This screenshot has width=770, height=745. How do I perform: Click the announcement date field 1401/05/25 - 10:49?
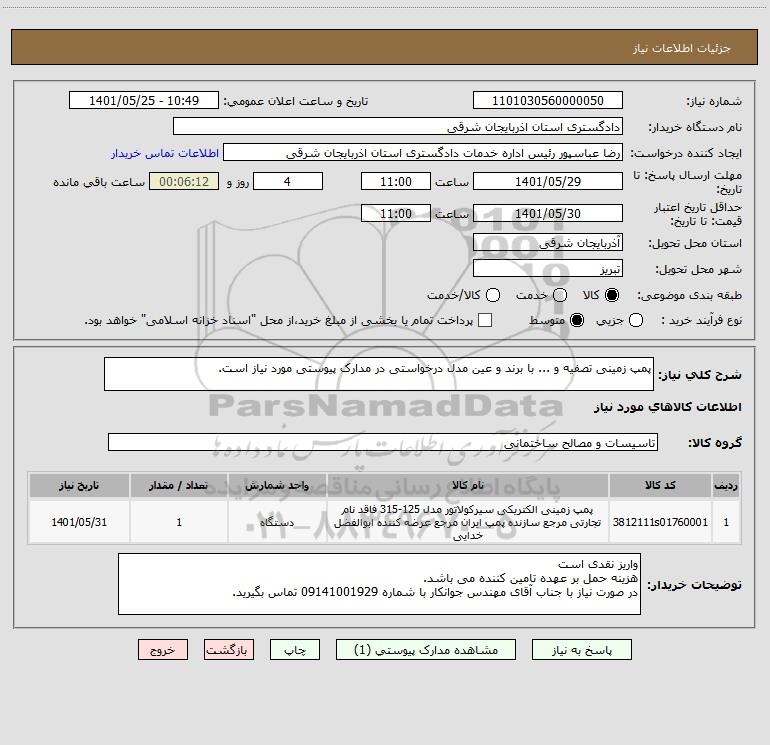[x=144, y=101]
